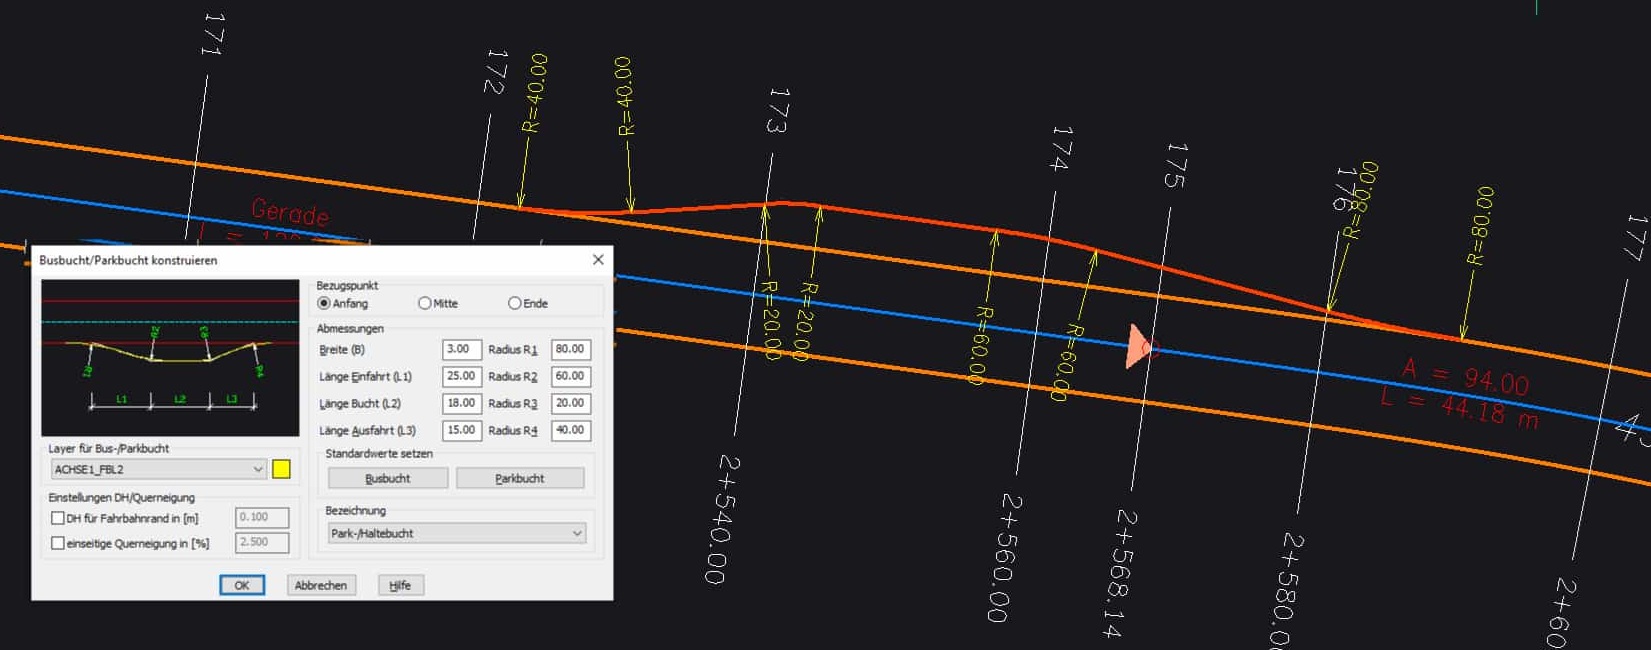The height and width of the screenshot is (650, 1651).
Task: Click the Länge Einfahrt (L1) field
Action: (461, 377)
